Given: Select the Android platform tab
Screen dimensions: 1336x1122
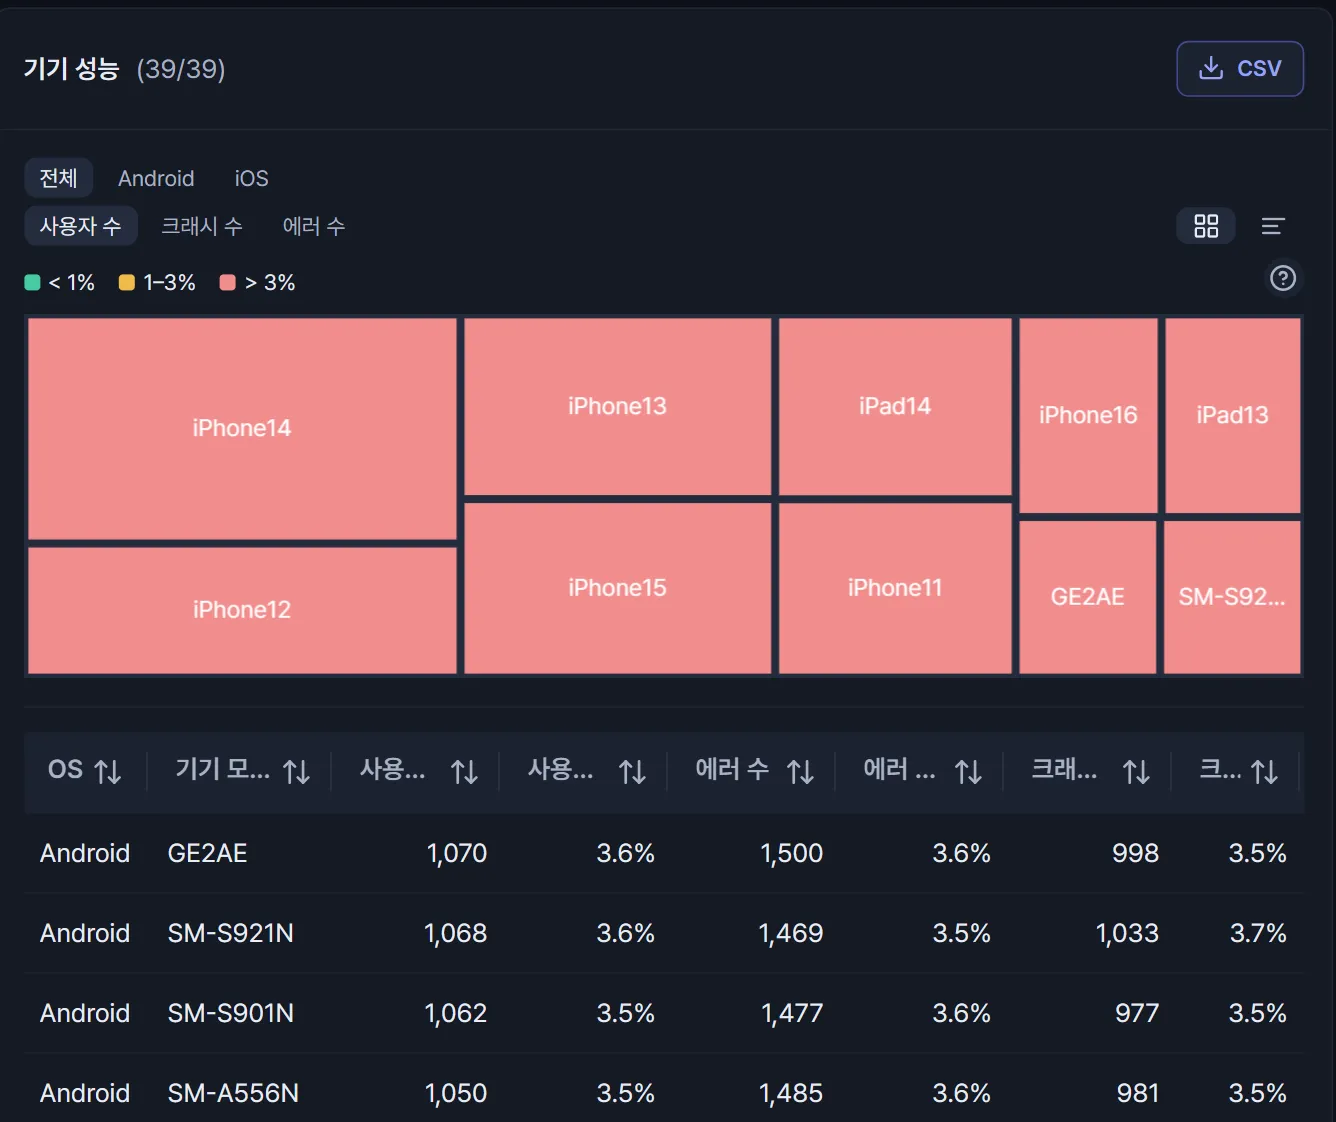Looking at the screenshot, I should click(156, 178).
